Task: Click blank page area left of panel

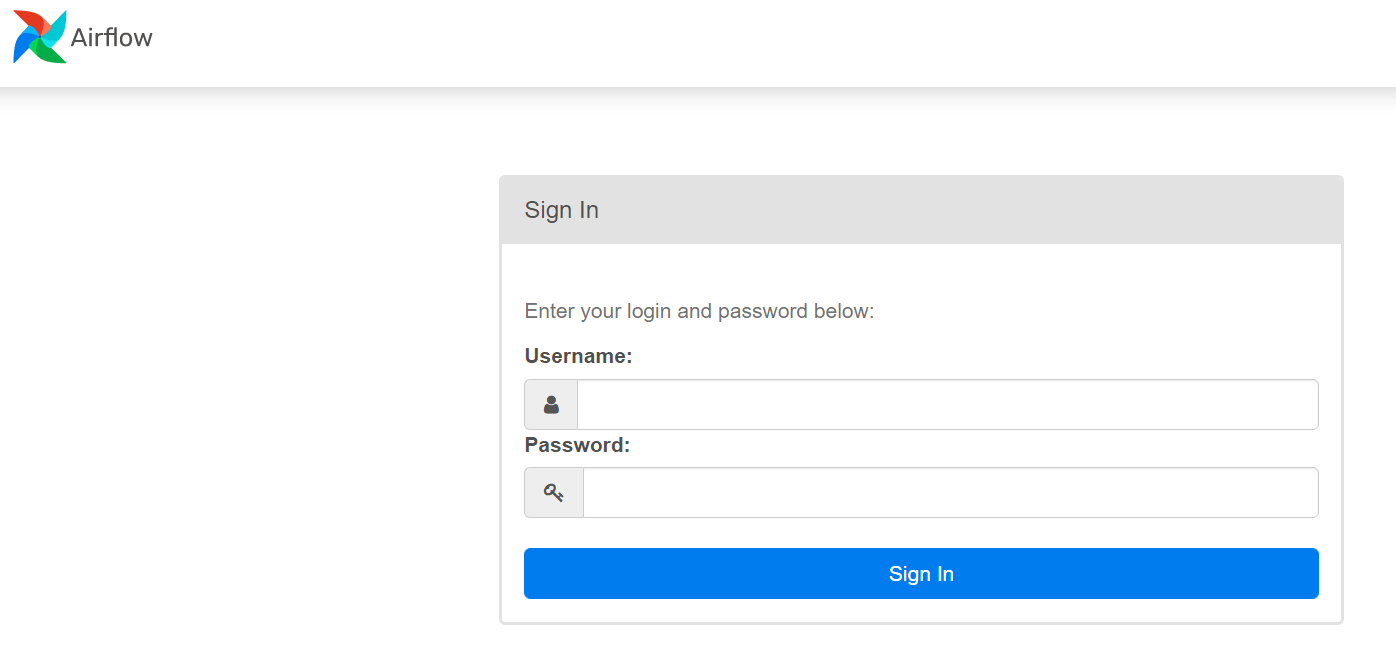Action: click(x=250, y=400)
